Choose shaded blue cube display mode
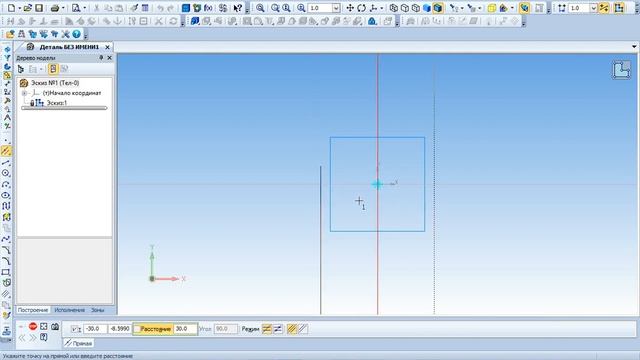Screen dimensions: 640x360 427,8
